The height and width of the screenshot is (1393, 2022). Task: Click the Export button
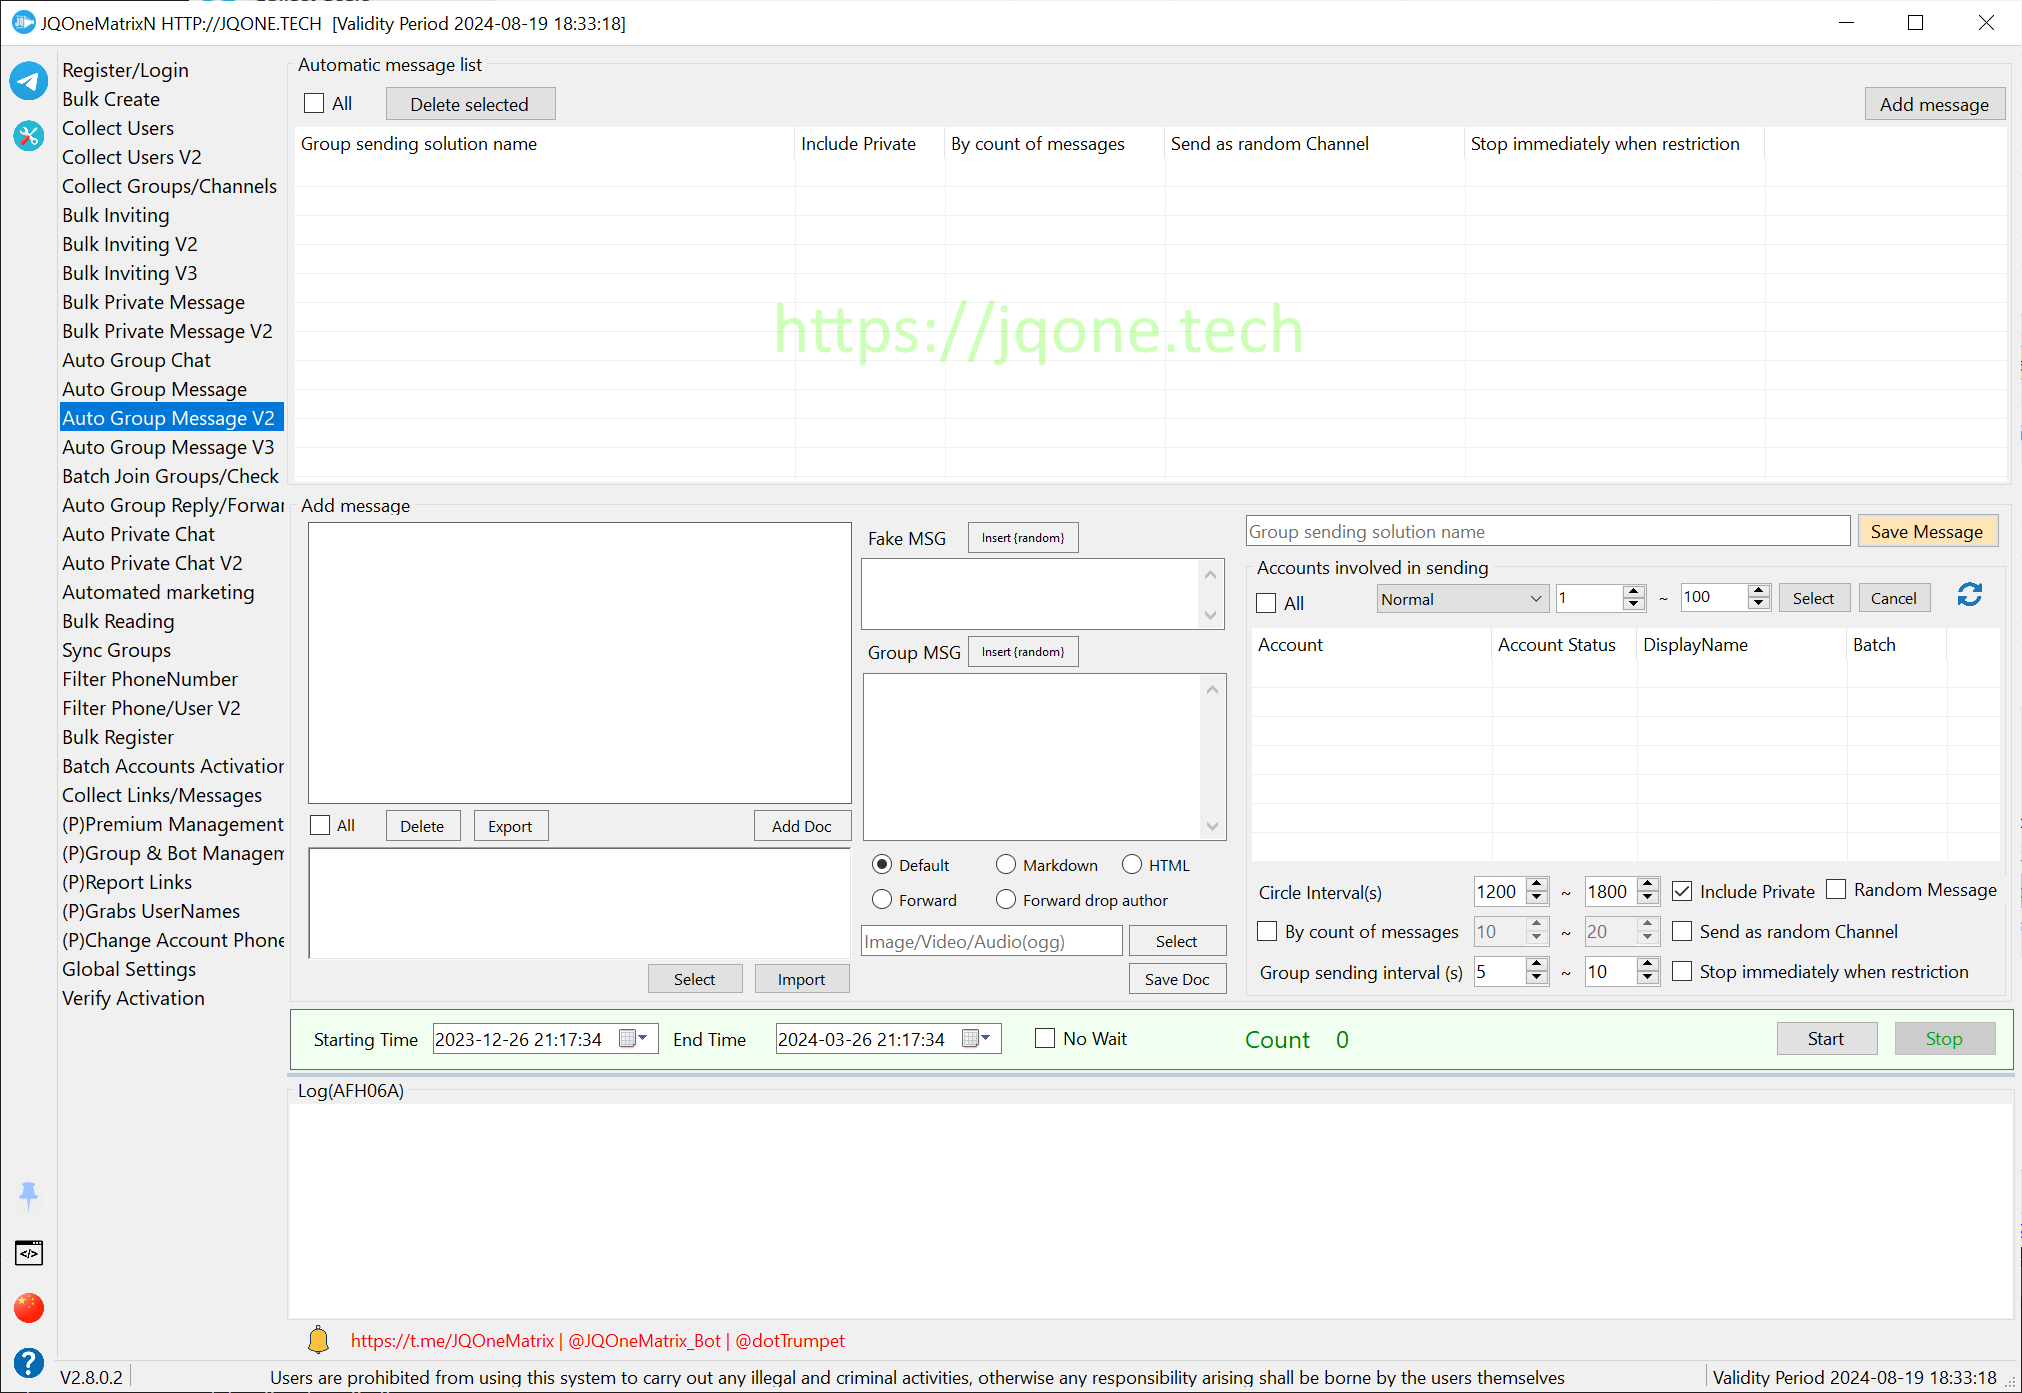(x=510, y=826)
